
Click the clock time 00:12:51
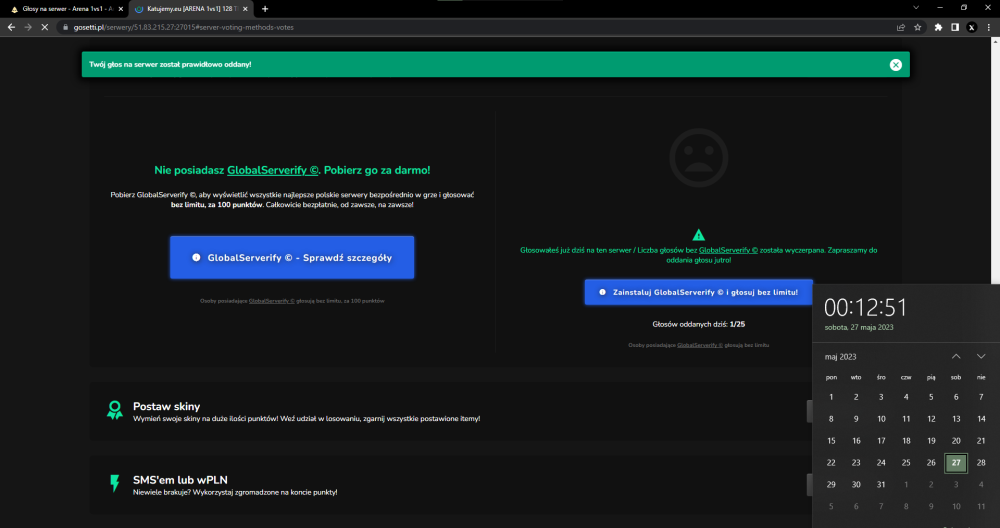click(865, 308)
